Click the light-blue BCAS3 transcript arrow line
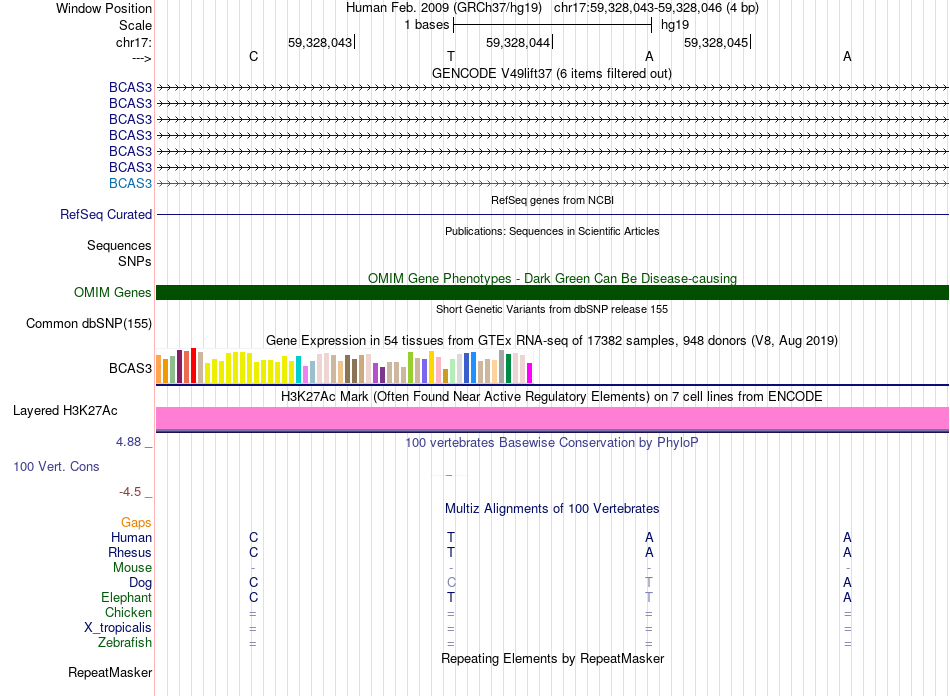The height and width of the screenshot is (696, 950). pos(552,183)
